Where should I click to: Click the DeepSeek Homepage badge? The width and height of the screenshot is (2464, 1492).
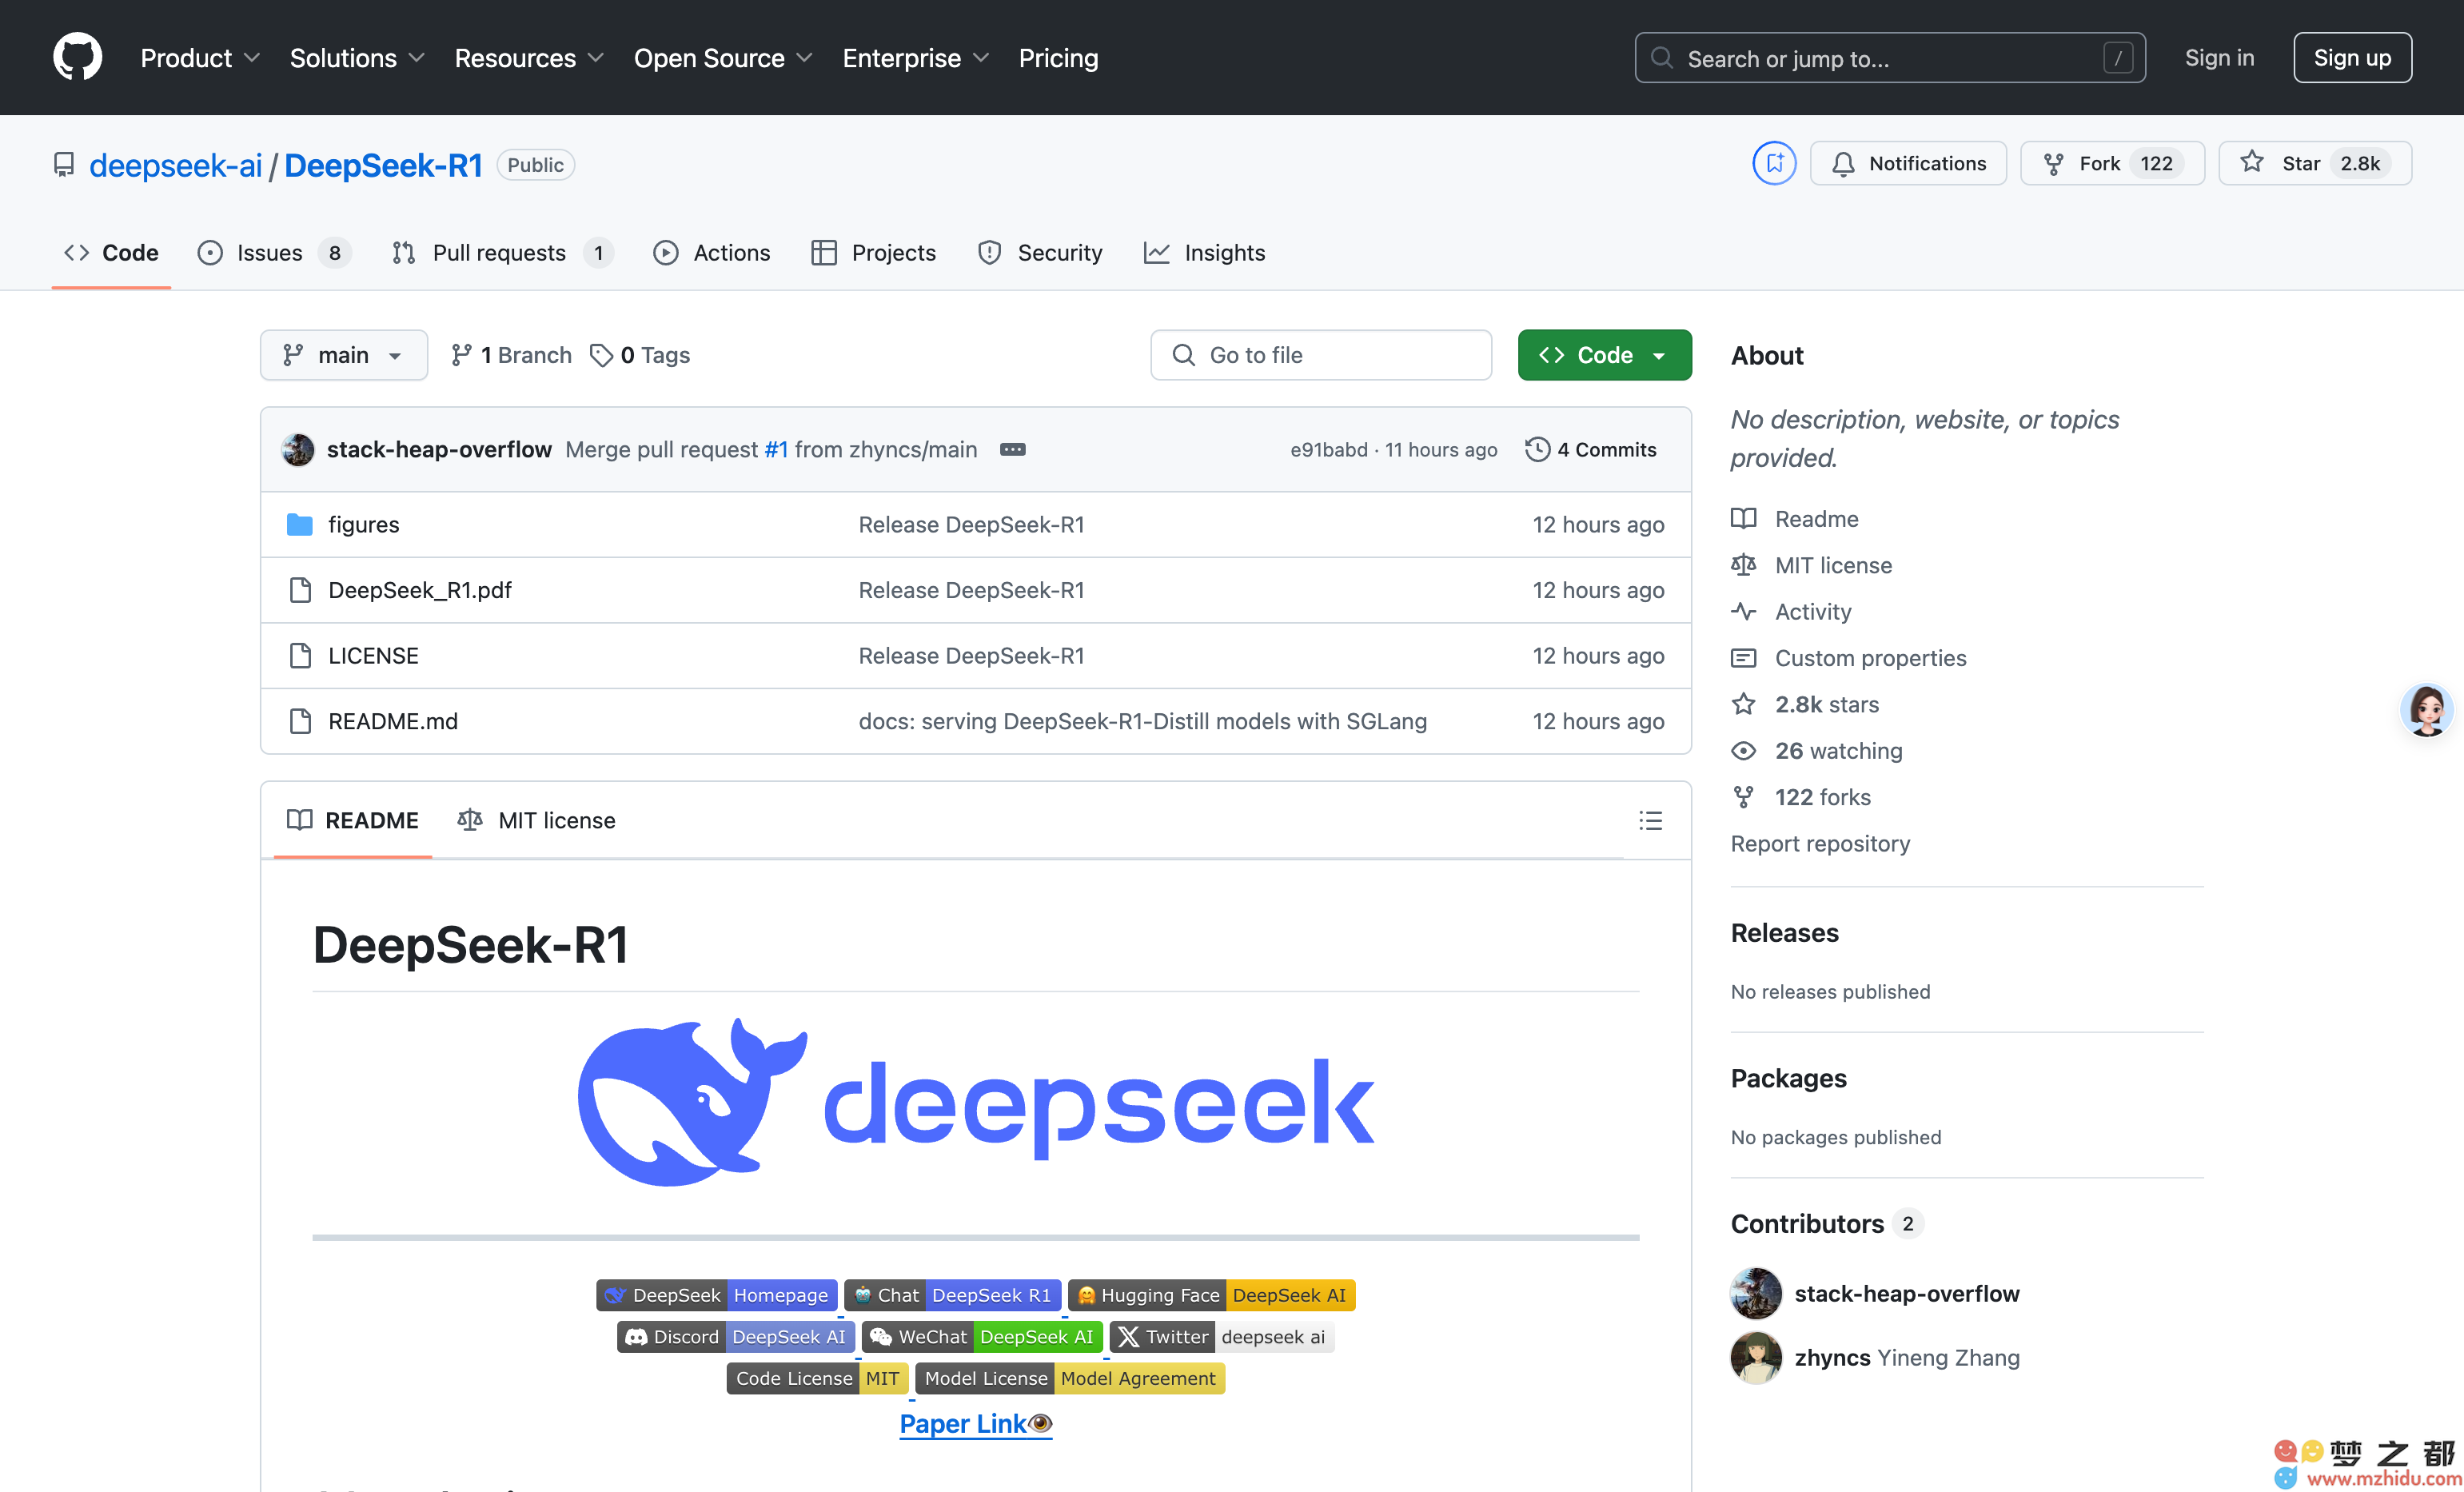[716, 1295]
